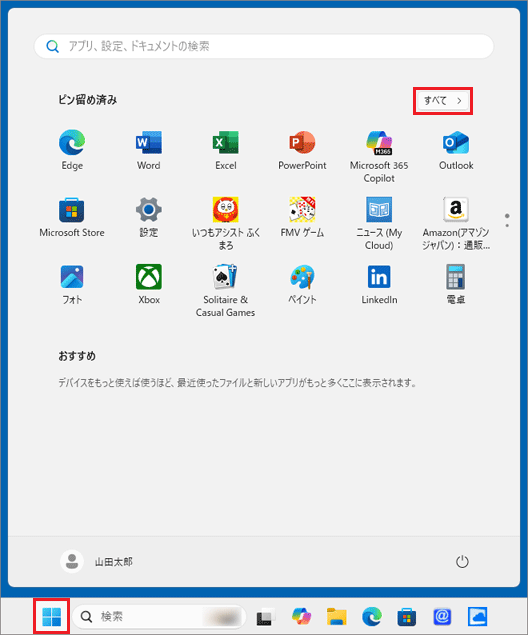Open the LinkedIn pinned app

(x=379, y=285)
